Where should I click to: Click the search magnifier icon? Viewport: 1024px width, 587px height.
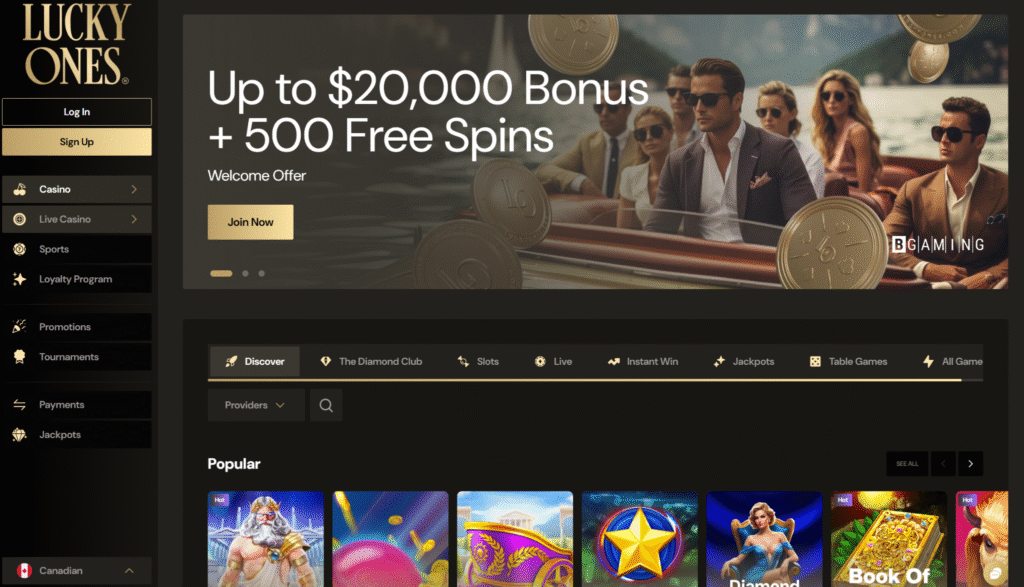point(326,405)
